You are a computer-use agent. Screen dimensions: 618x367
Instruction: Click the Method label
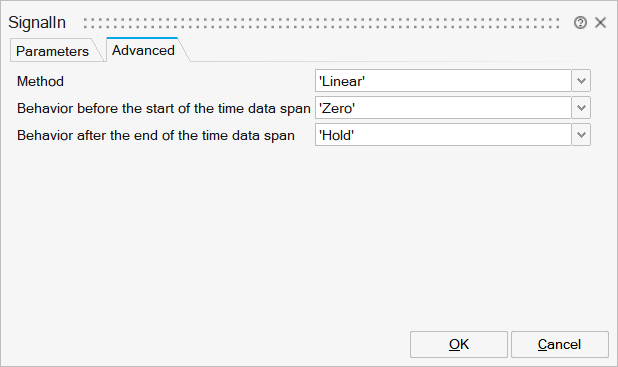pos(40,81)
